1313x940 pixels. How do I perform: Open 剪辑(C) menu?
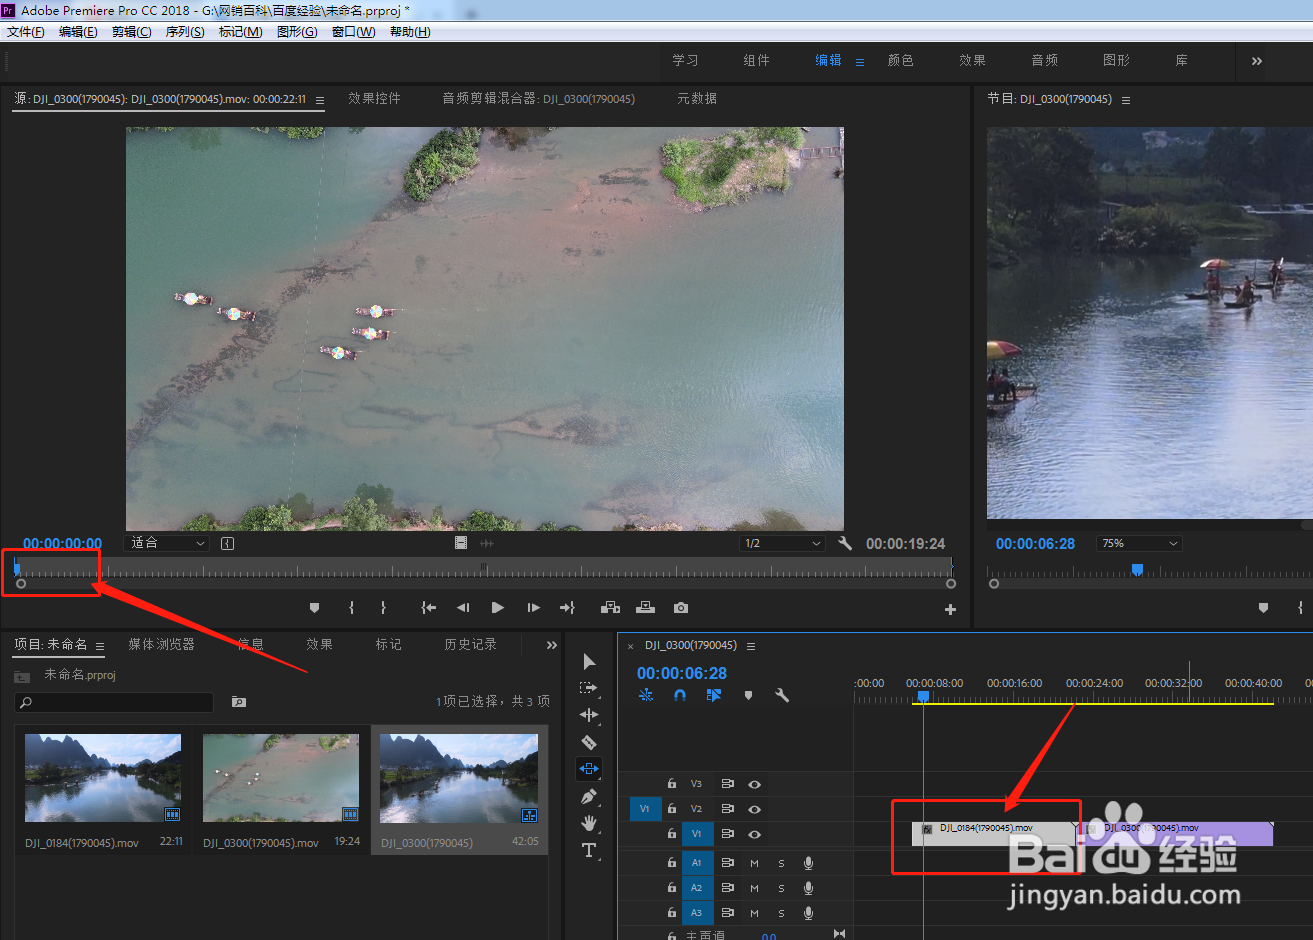(x=131, y=32)
